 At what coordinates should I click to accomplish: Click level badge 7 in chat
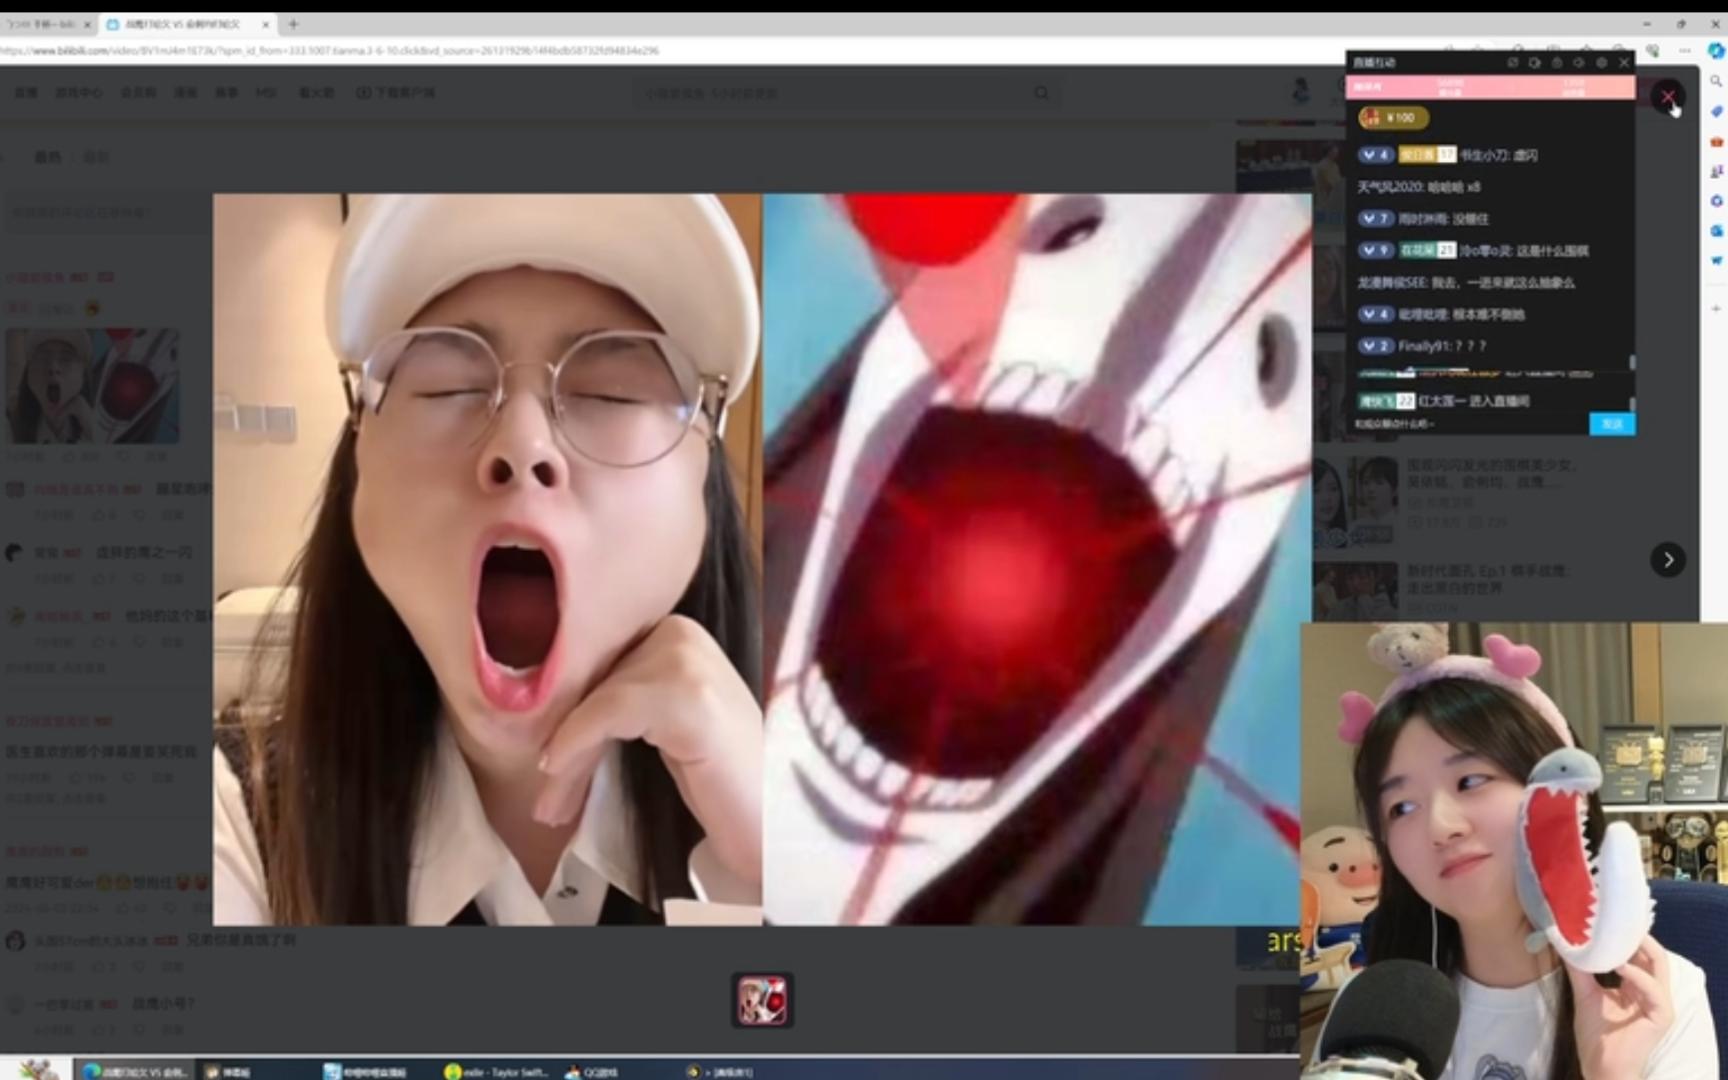(x=1375, y=218)
